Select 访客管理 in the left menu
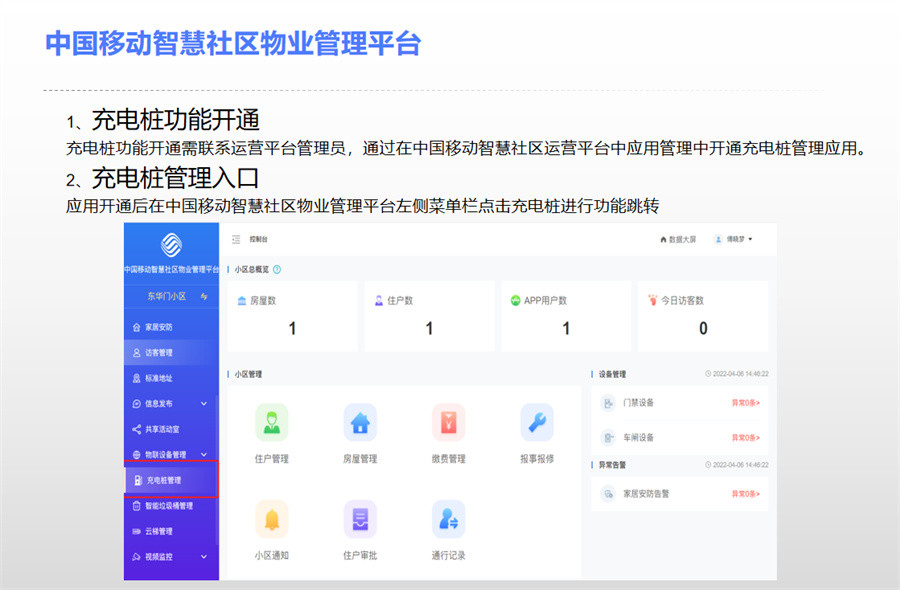Screen dimensions: 900x590 (171, 352)
